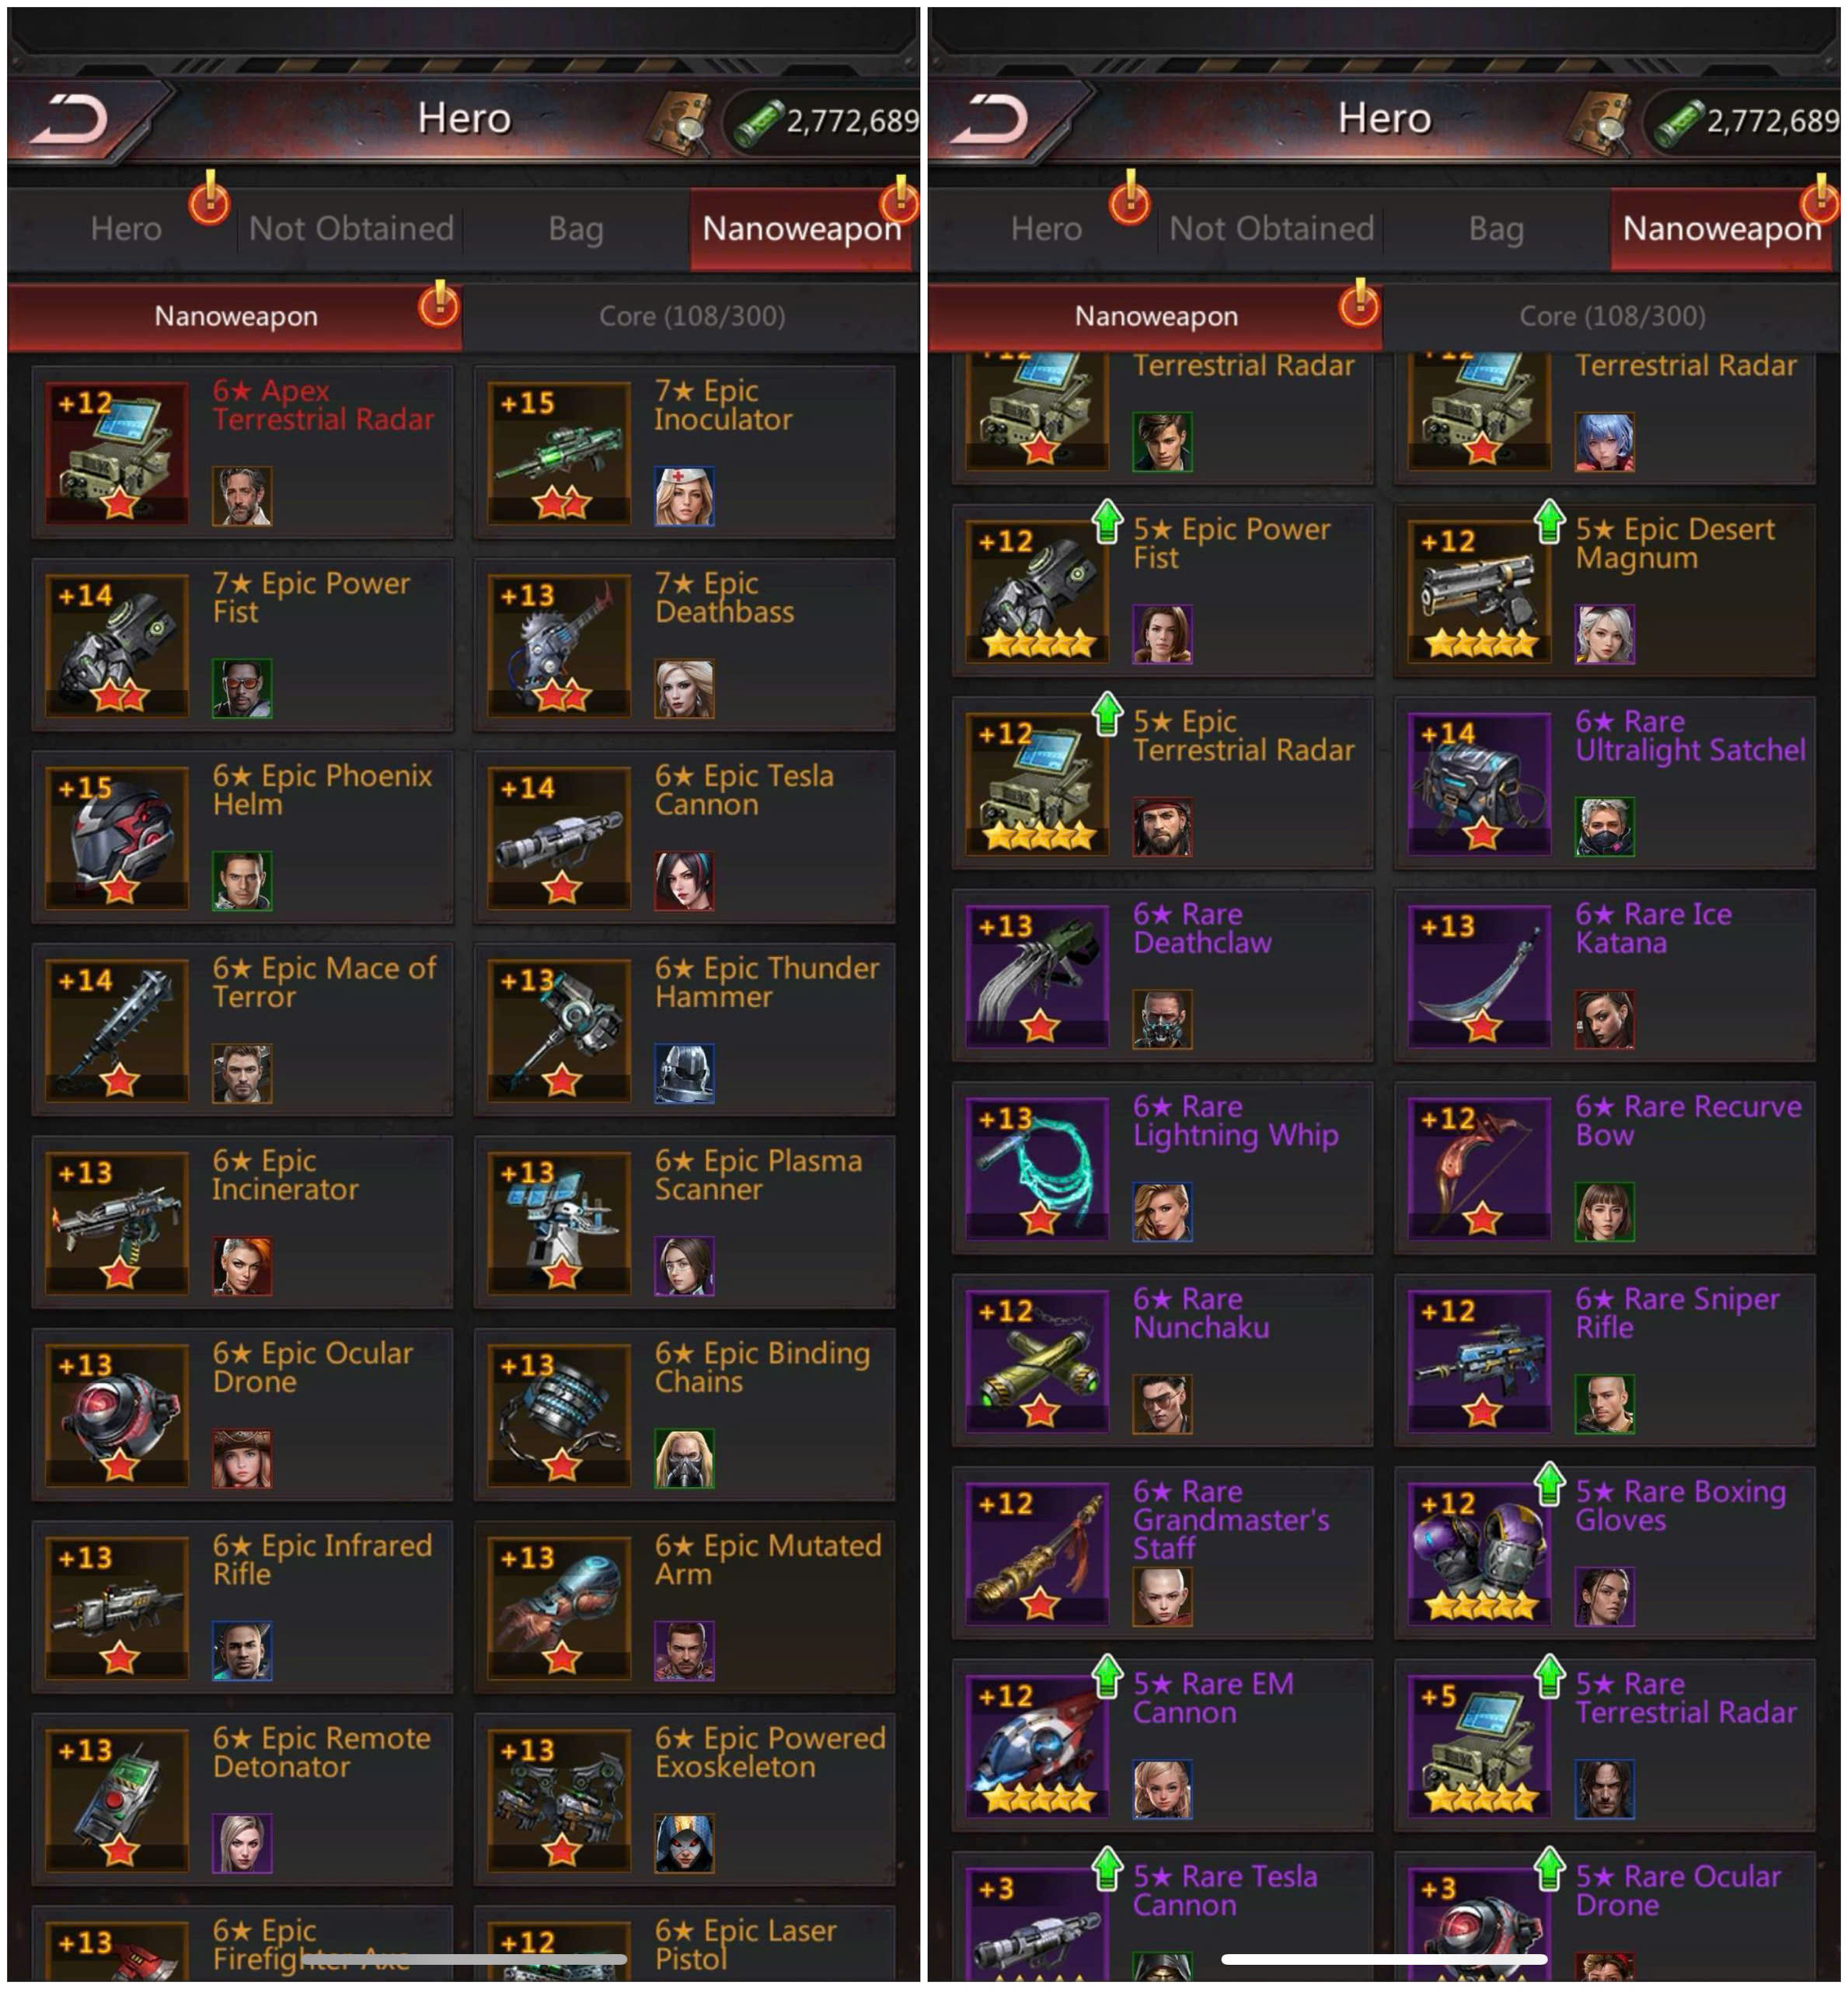This screenshot has width=1848, height=1989.
Task: Tap the 6★ Rare Nunchaku weapon icon
Action: 1038,1361
